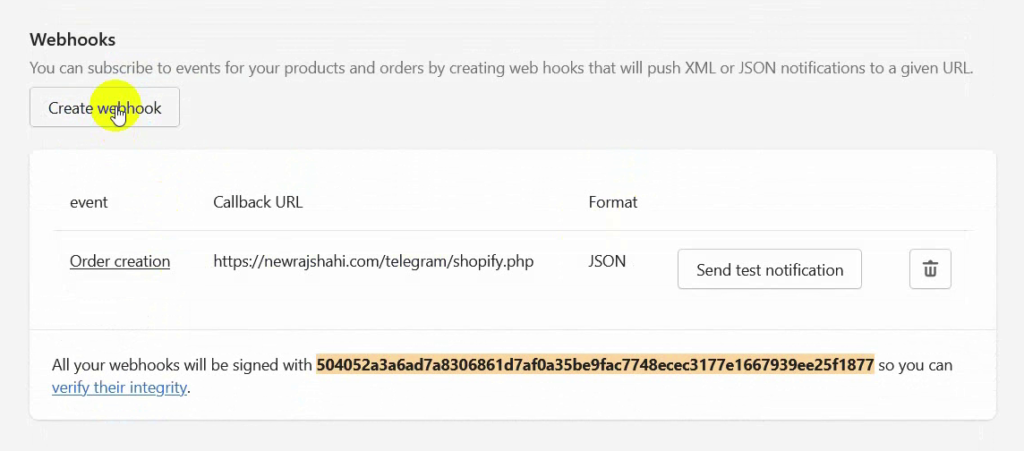Click the newrajshahi.com callback URL text
Screen dimensions: 1024x451
click(x=374, y=262)
